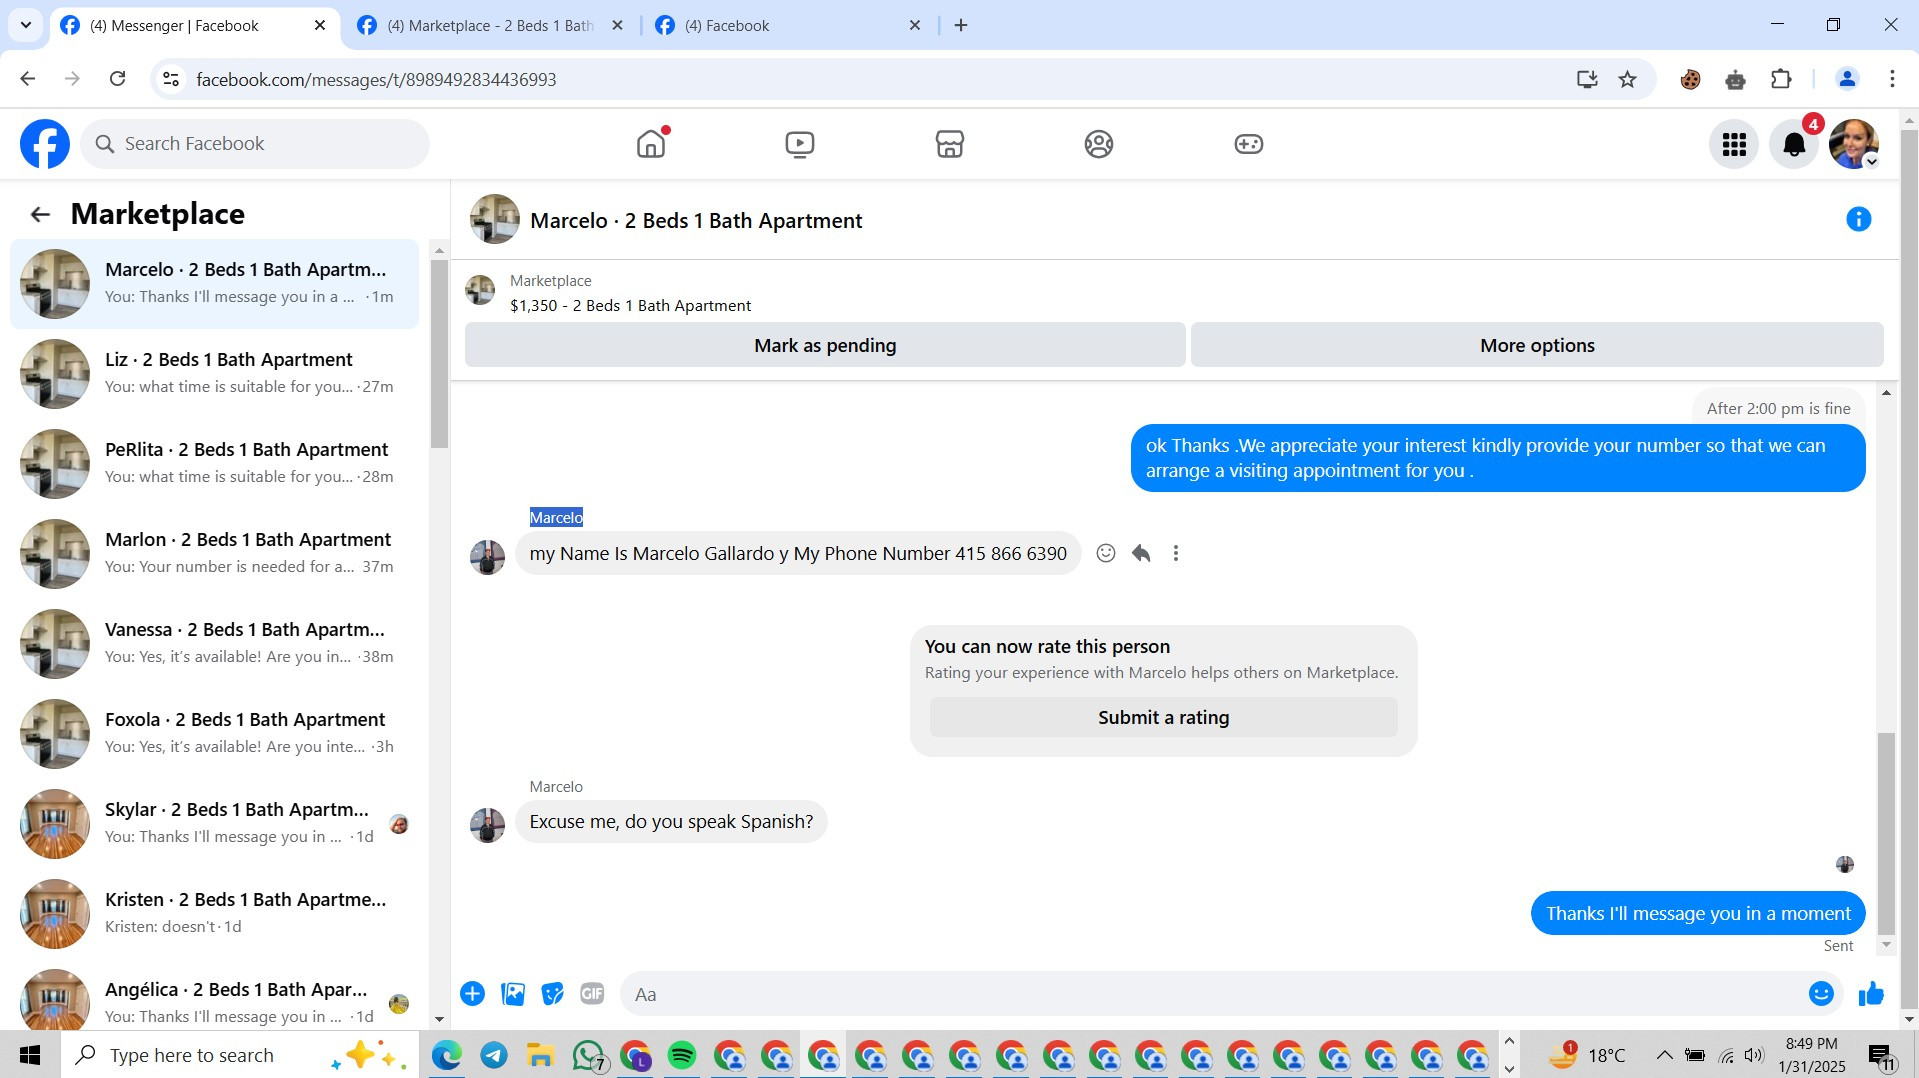Screen dimensions: 1919x1078
Task: Open account menu via profile picture
Action: (x=1854, y=145)
